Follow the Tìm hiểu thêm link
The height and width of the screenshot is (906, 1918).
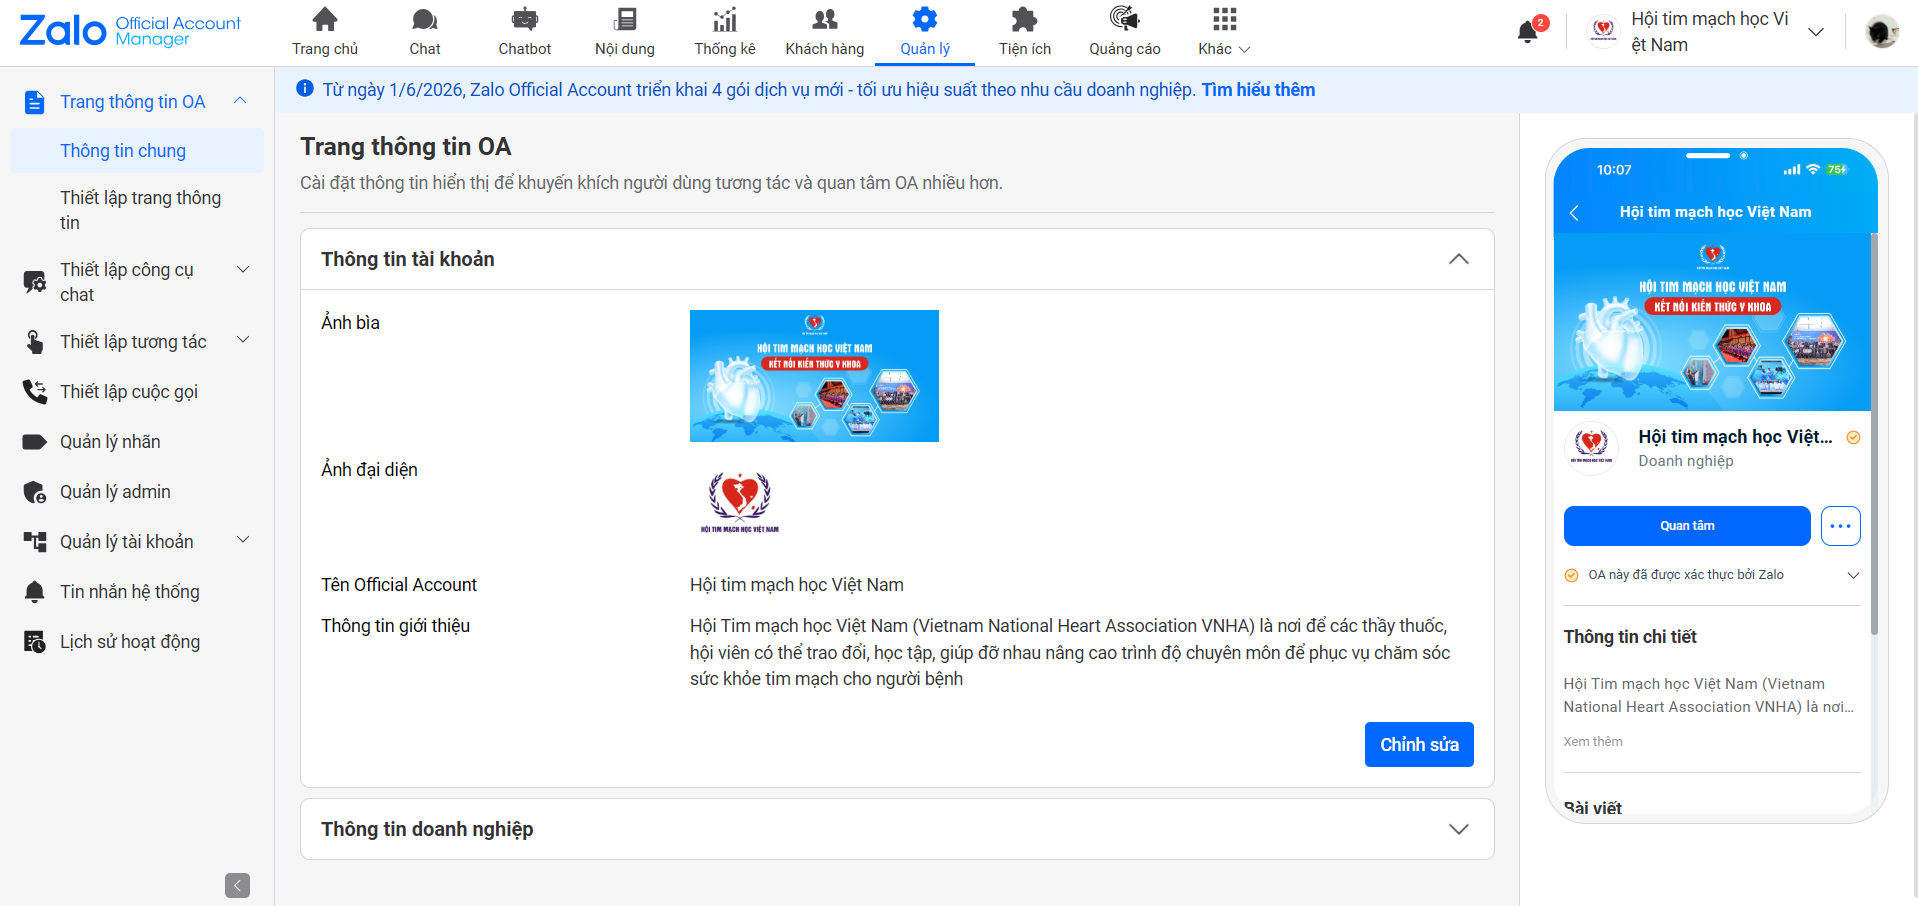pyautogui.click(x=1258, y=90)
